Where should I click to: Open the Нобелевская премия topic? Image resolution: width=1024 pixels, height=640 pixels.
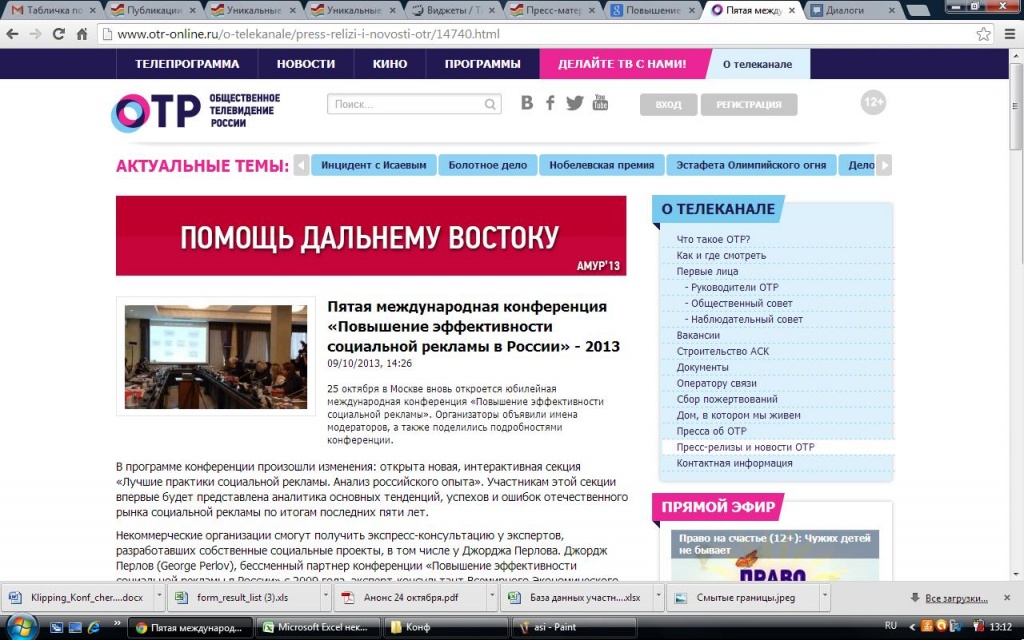(601, 165)
